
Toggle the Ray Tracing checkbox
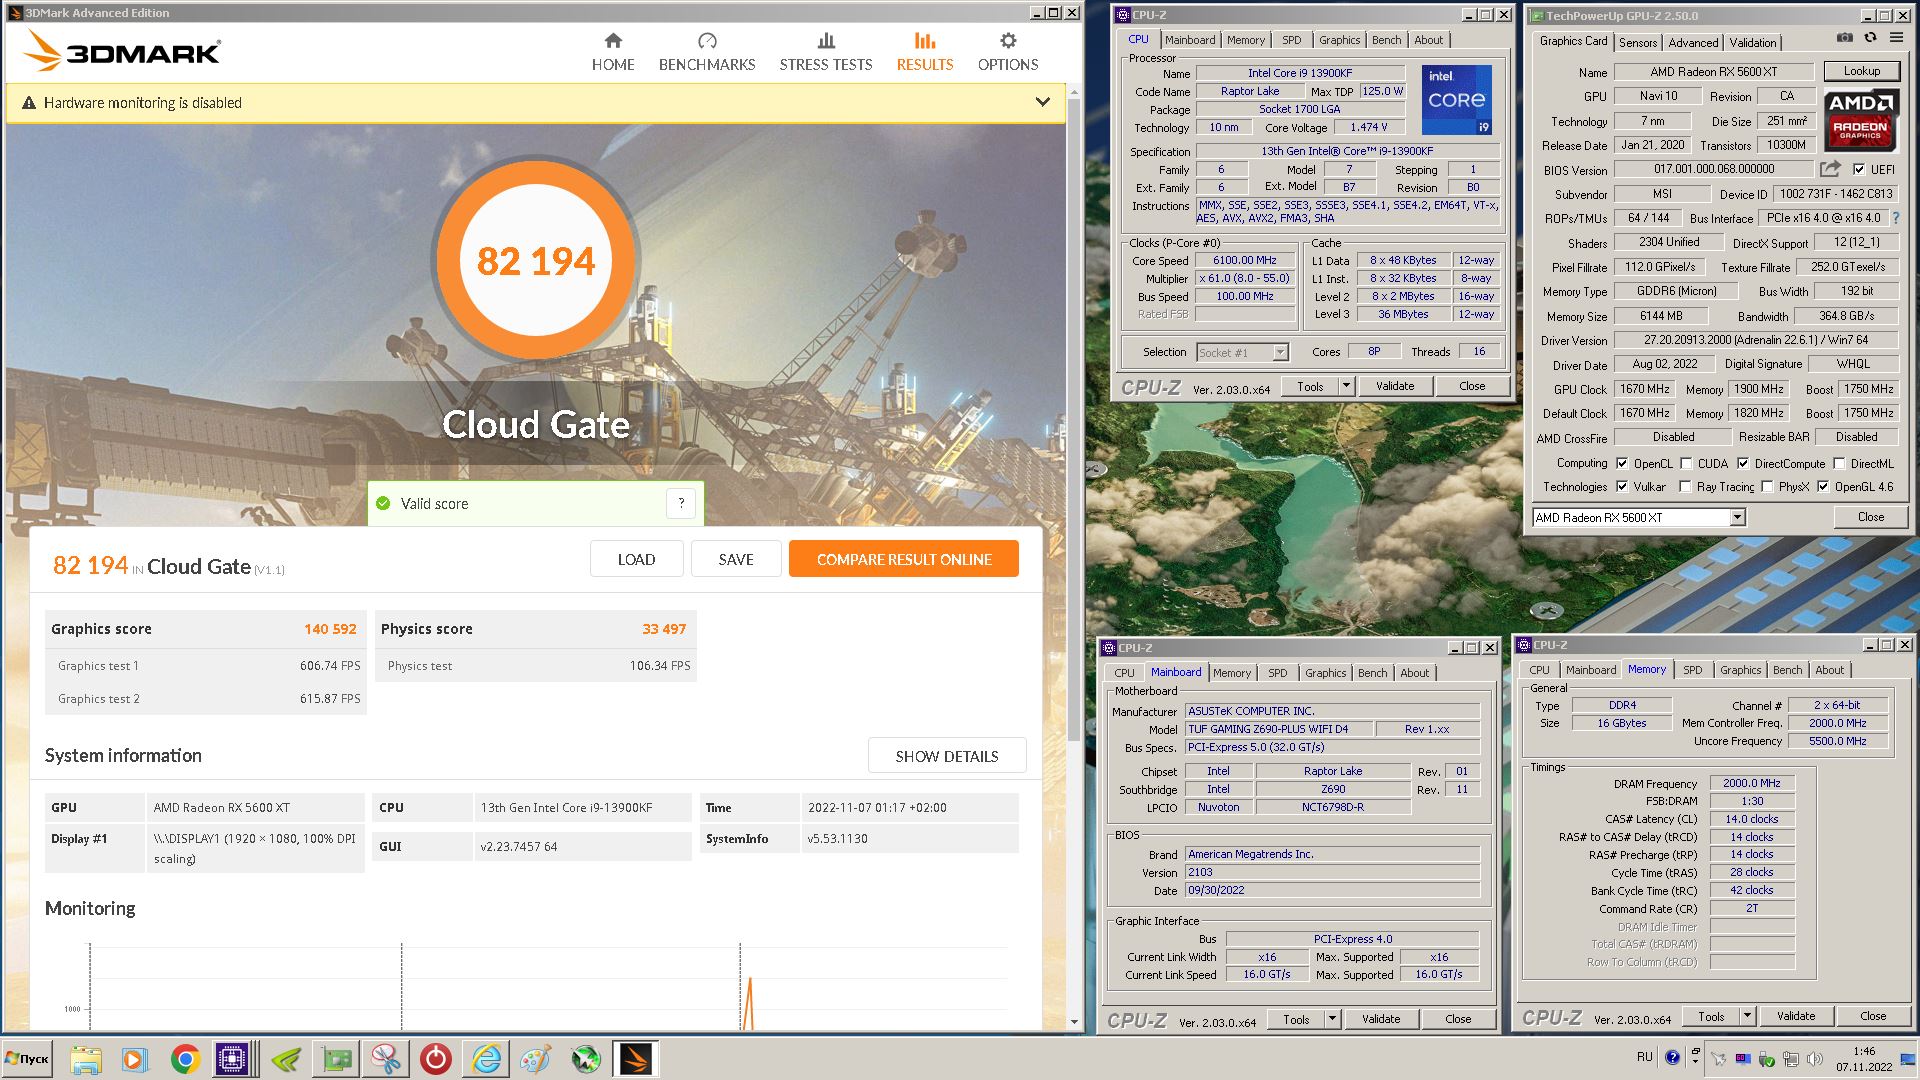coord(1686,486)
